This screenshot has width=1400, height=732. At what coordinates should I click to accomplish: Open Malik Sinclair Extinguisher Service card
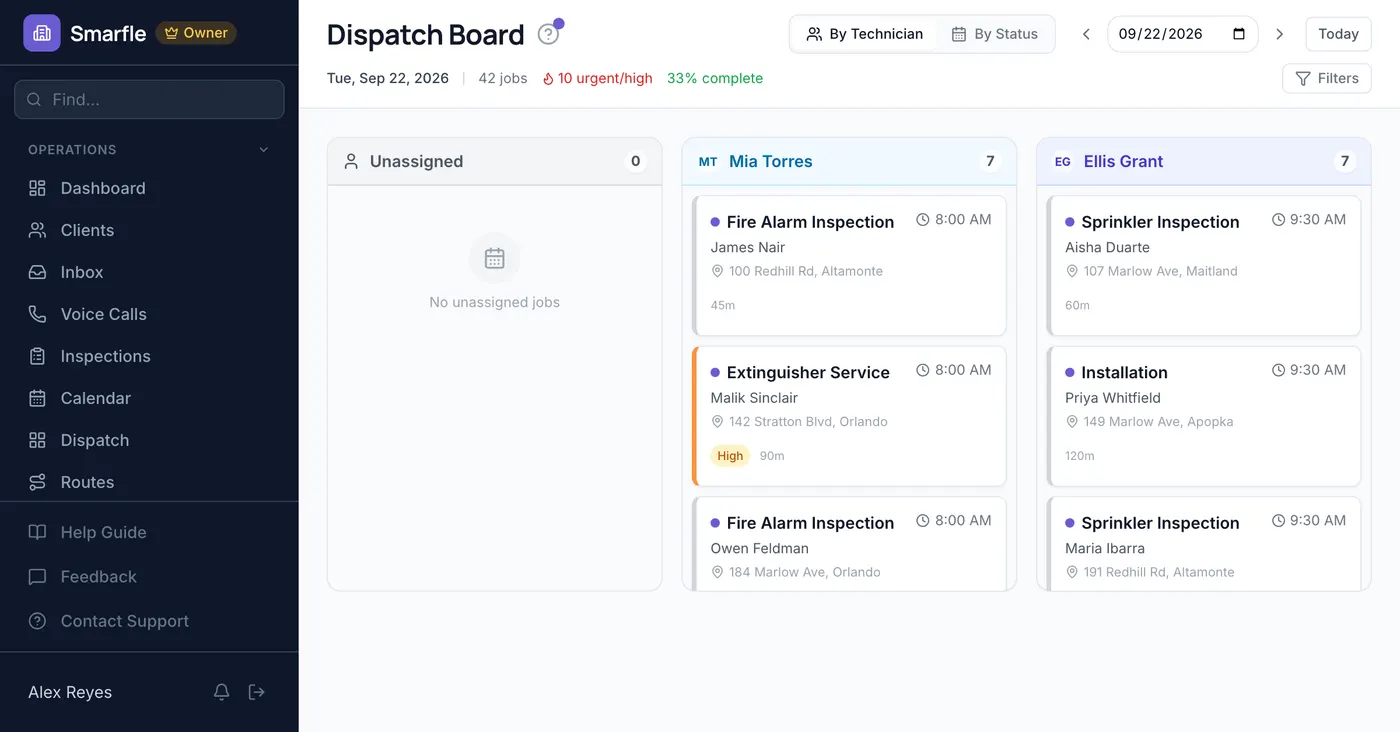849,416
